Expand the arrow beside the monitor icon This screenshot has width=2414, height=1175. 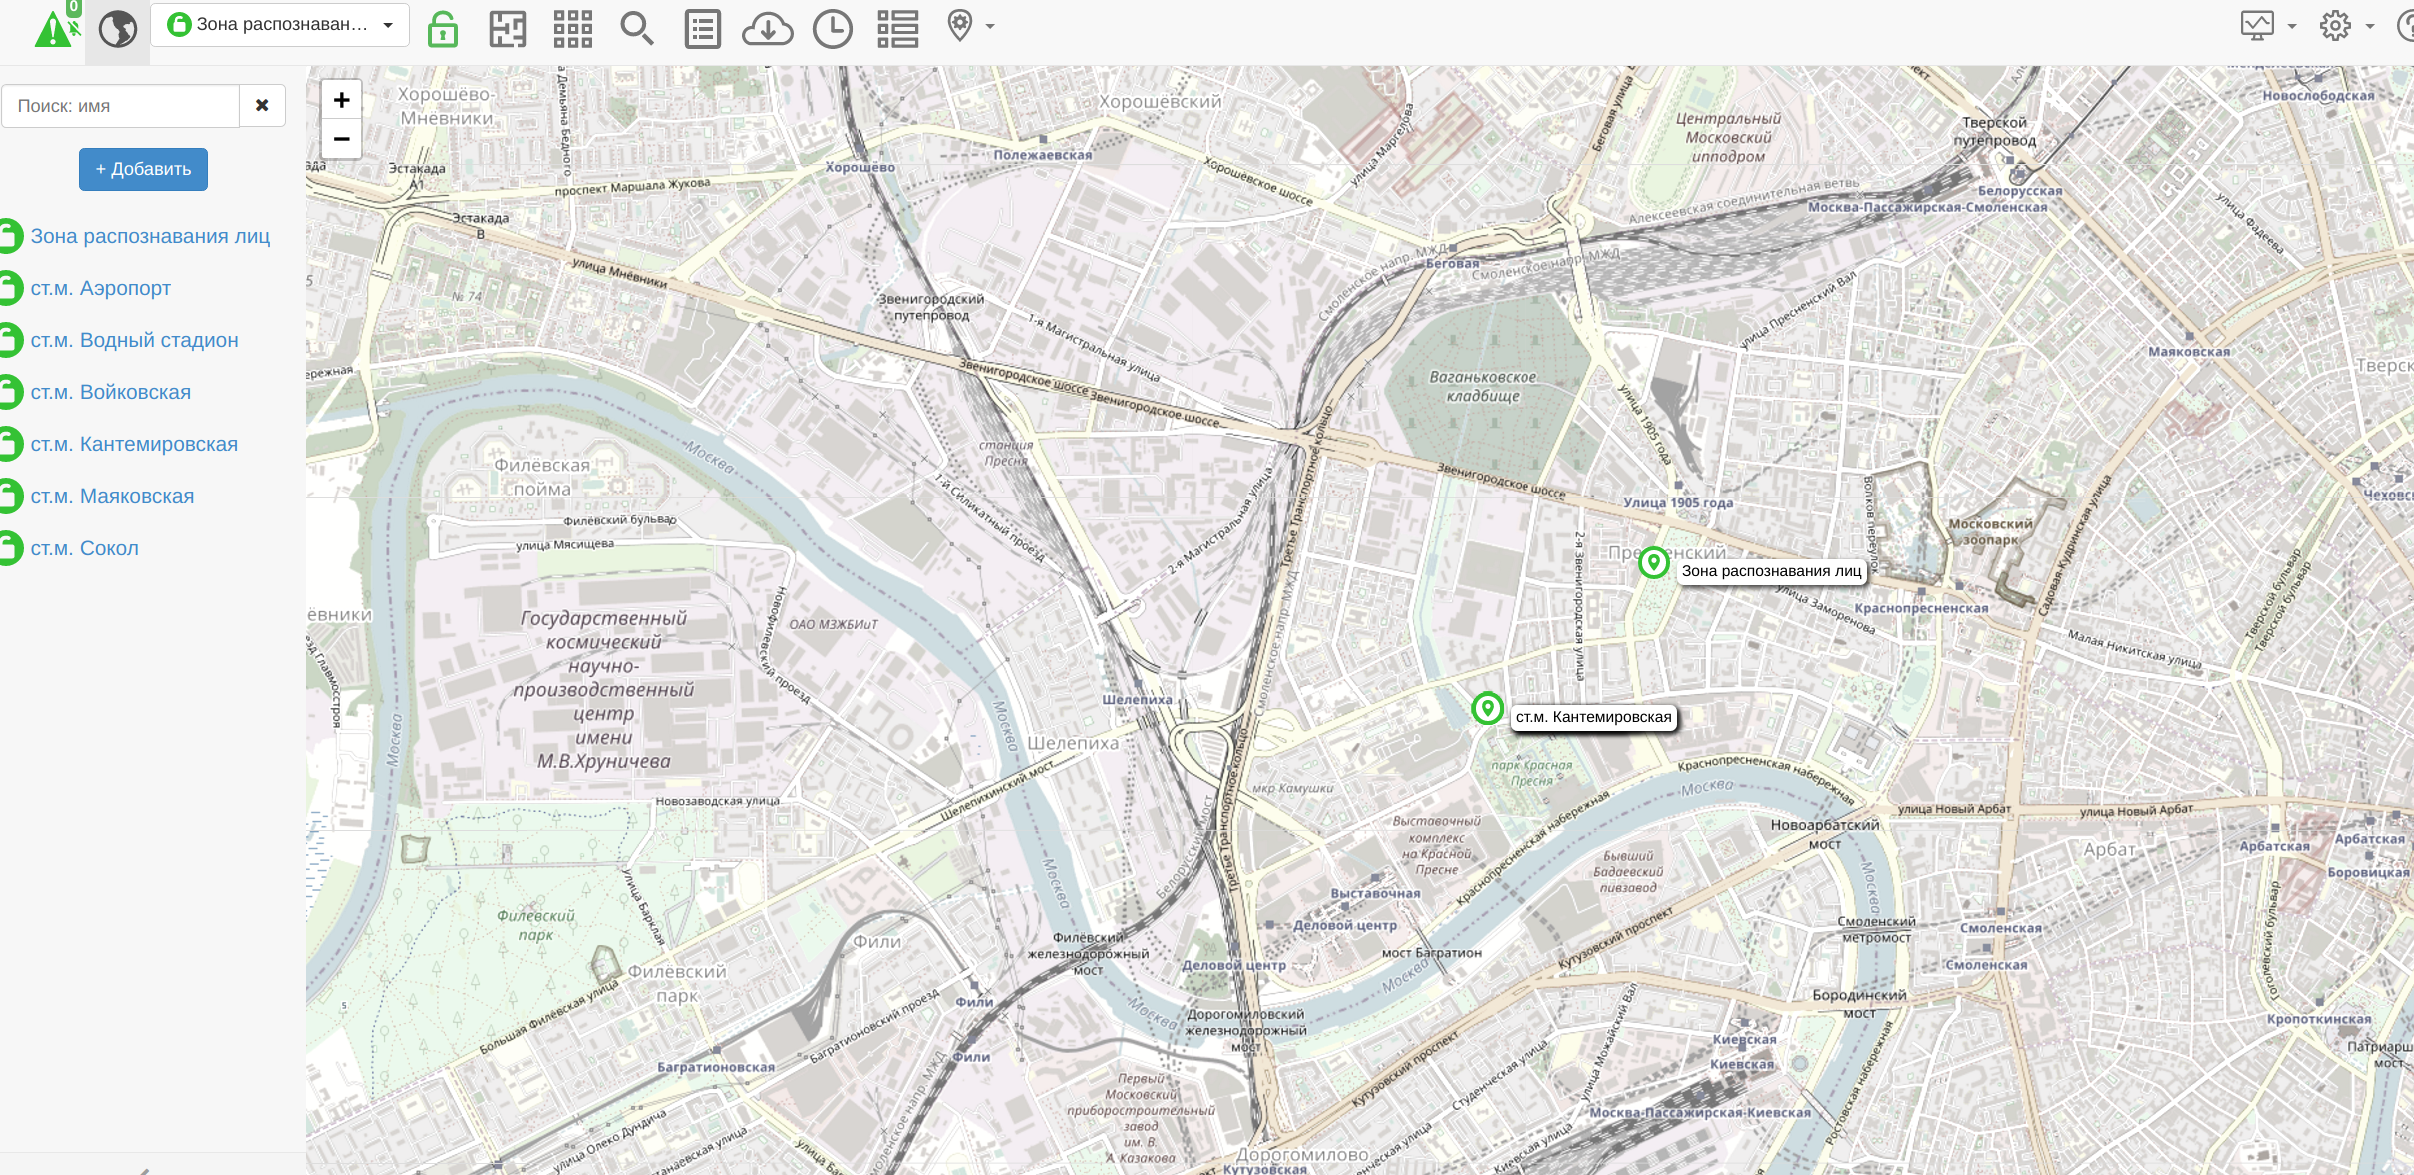(2292, 26)
